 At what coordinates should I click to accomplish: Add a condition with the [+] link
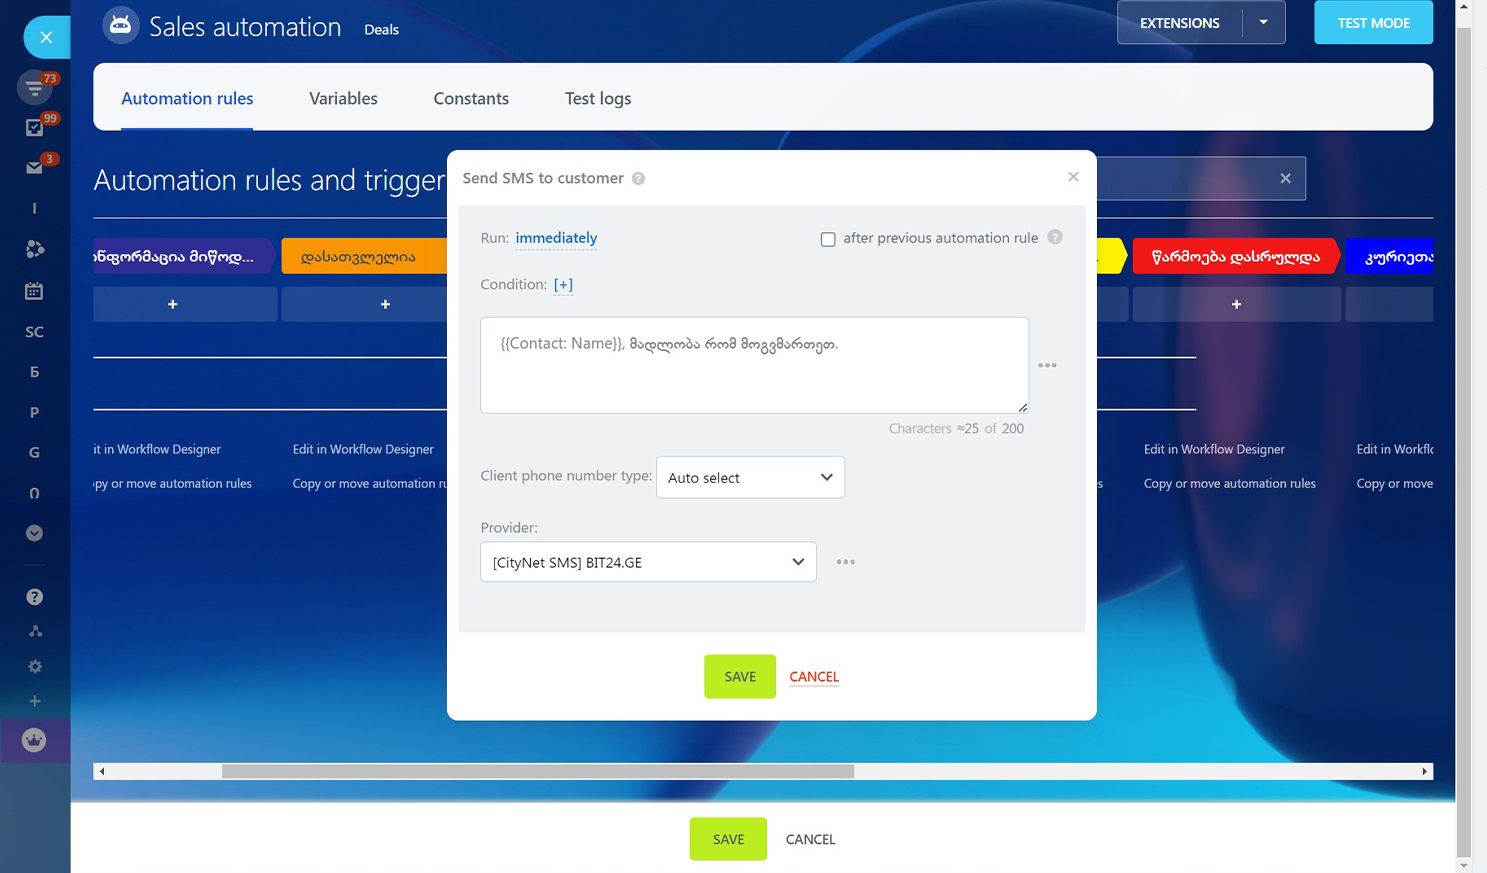point(563,285)
